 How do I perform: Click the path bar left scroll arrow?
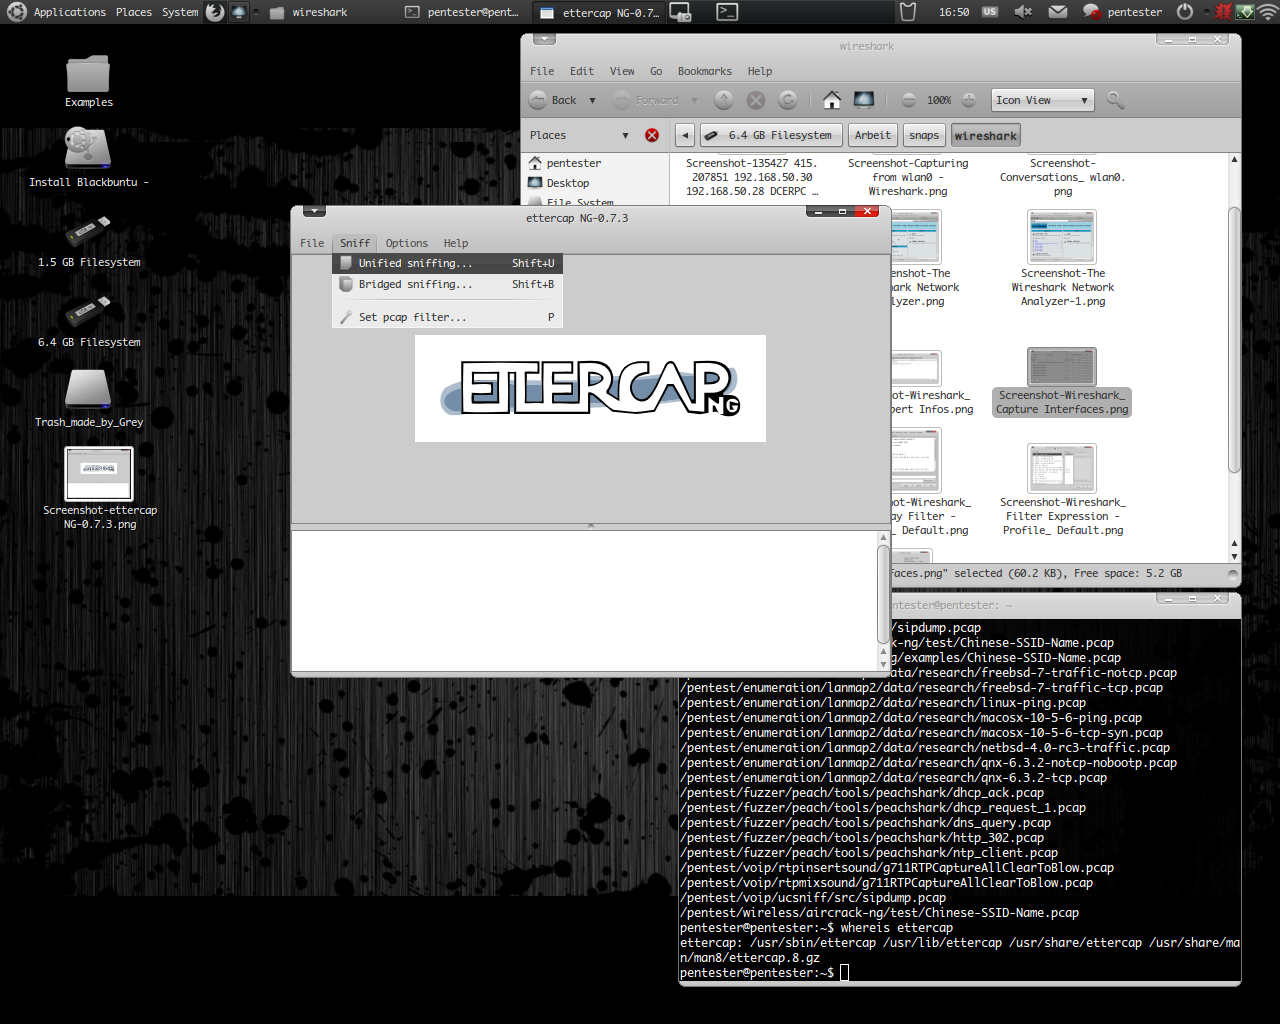tap(685, 135)
